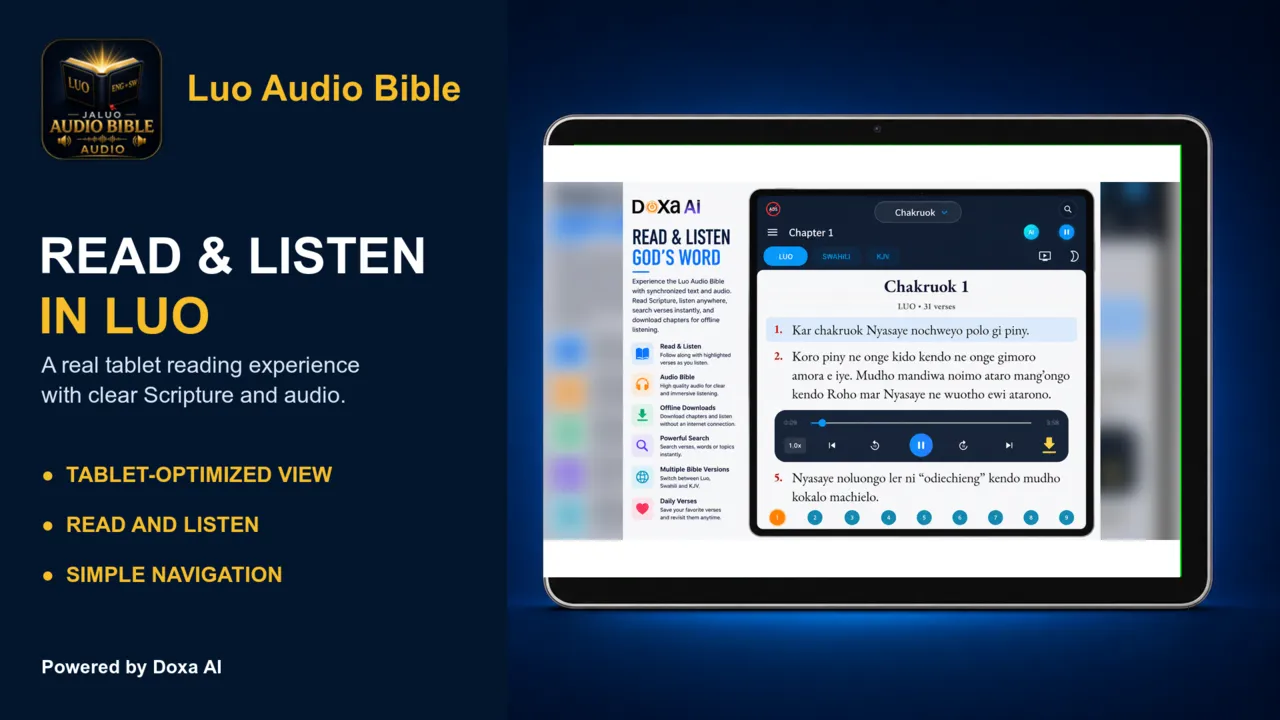
Task: Toggle night mode with the moon icon
Action: [x=1074, y=256]
